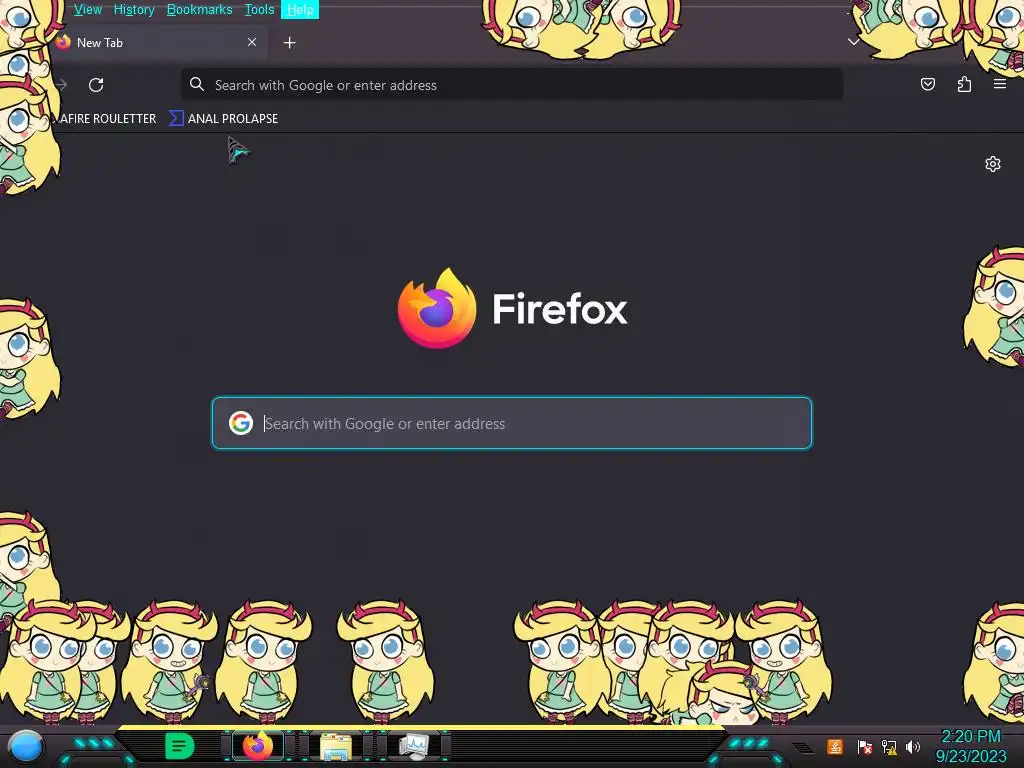Open the volume speaker tray icon
Screen dimensions: 1024x768
[913, 747]
